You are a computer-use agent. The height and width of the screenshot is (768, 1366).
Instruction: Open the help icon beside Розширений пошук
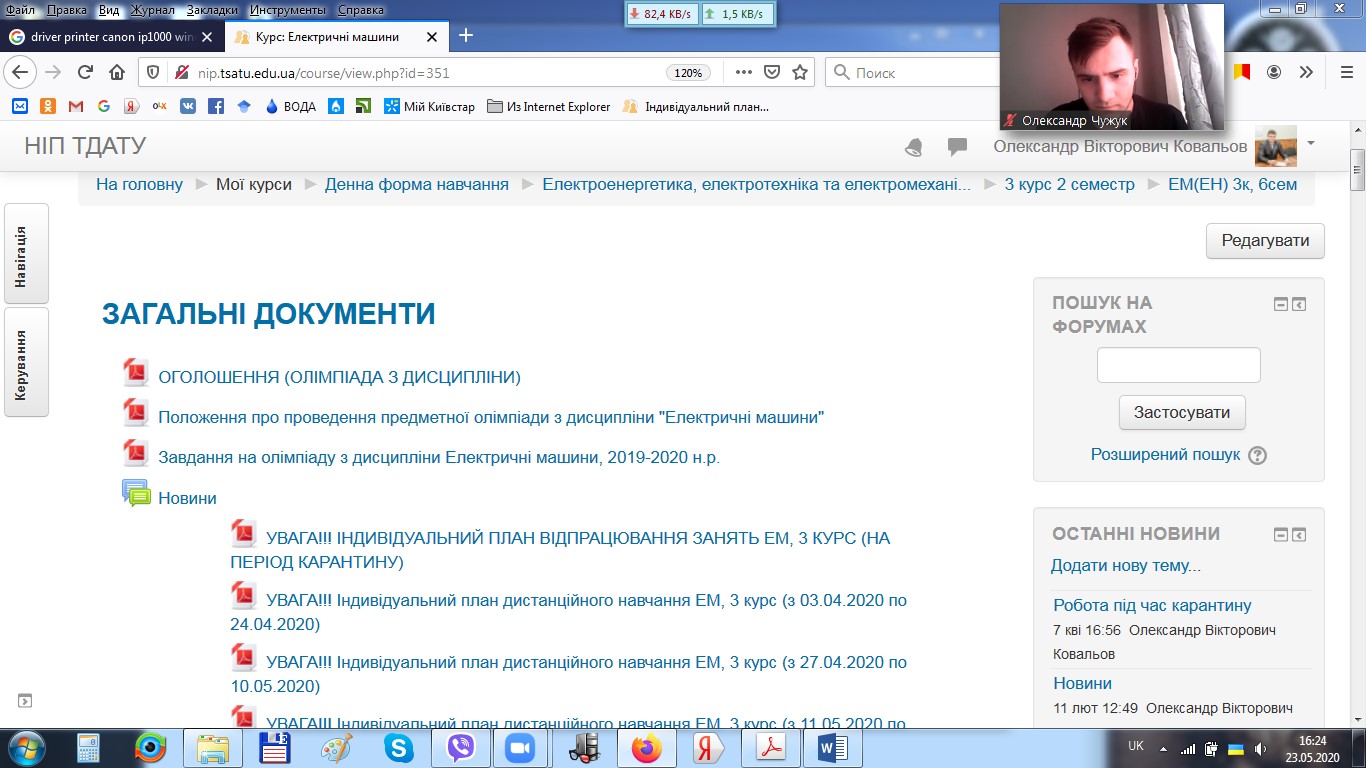click(1258, 455)
